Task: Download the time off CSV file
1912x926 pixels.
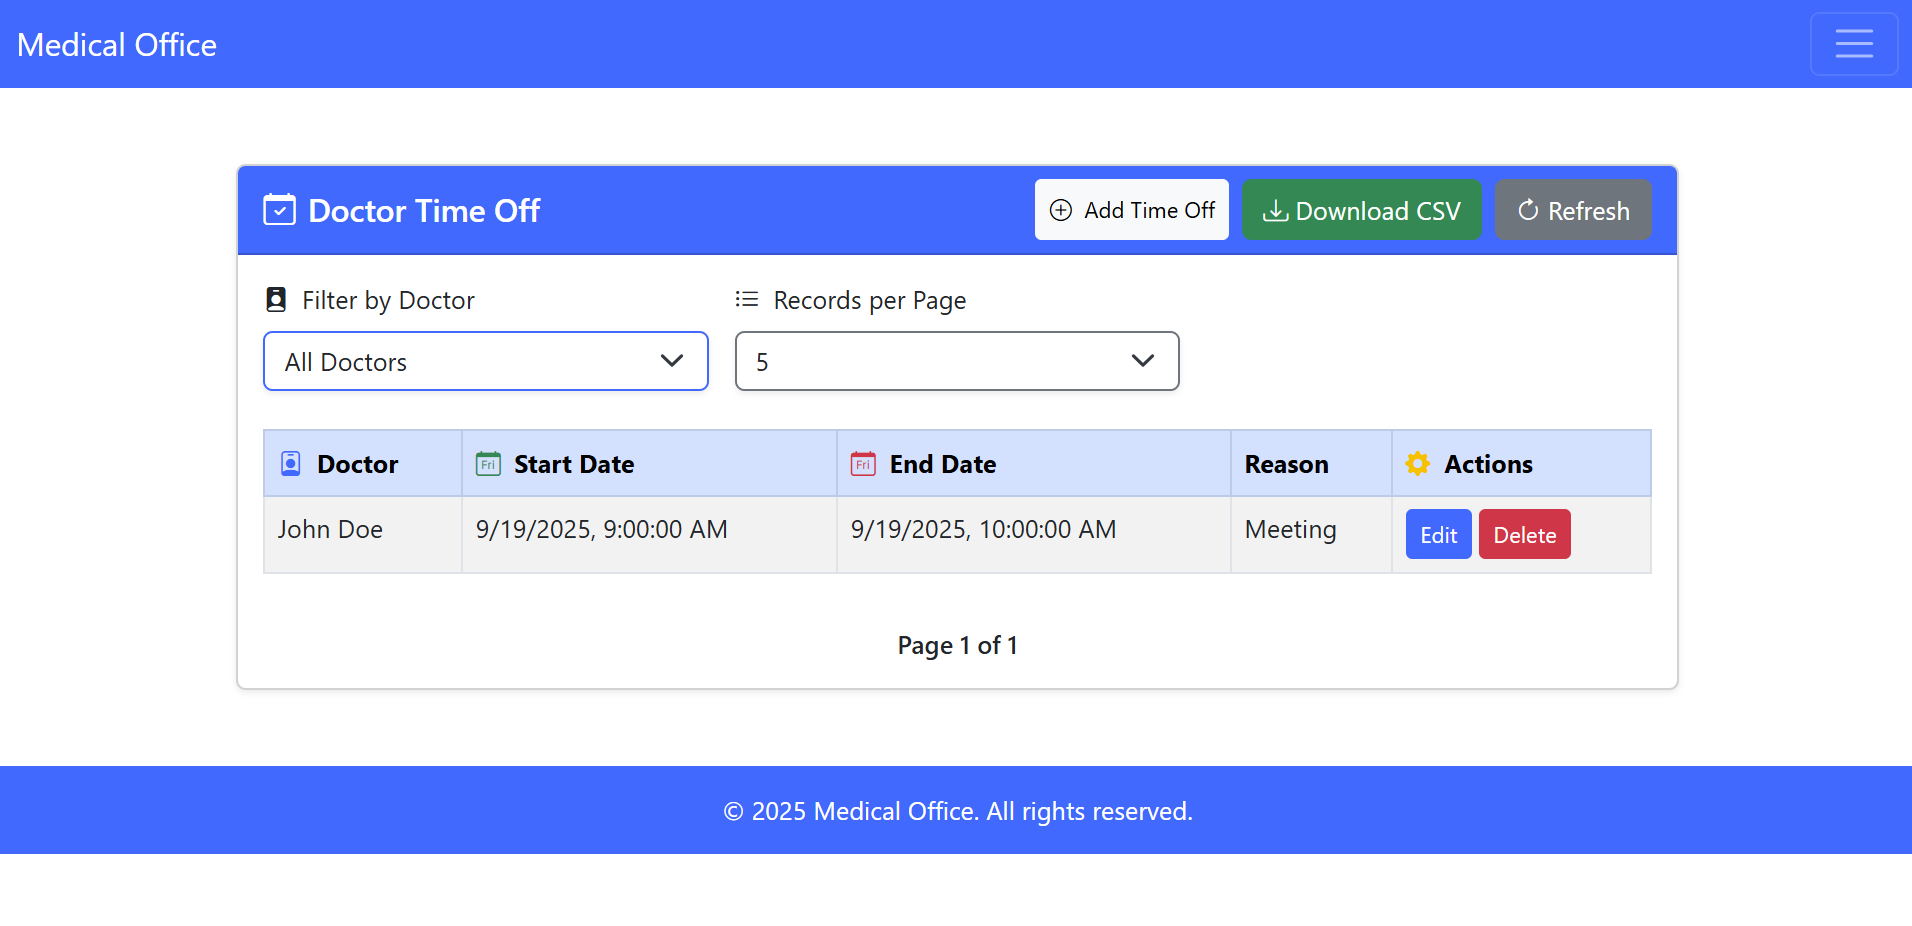Action: pyautogui.click(x=1360, y=210)
